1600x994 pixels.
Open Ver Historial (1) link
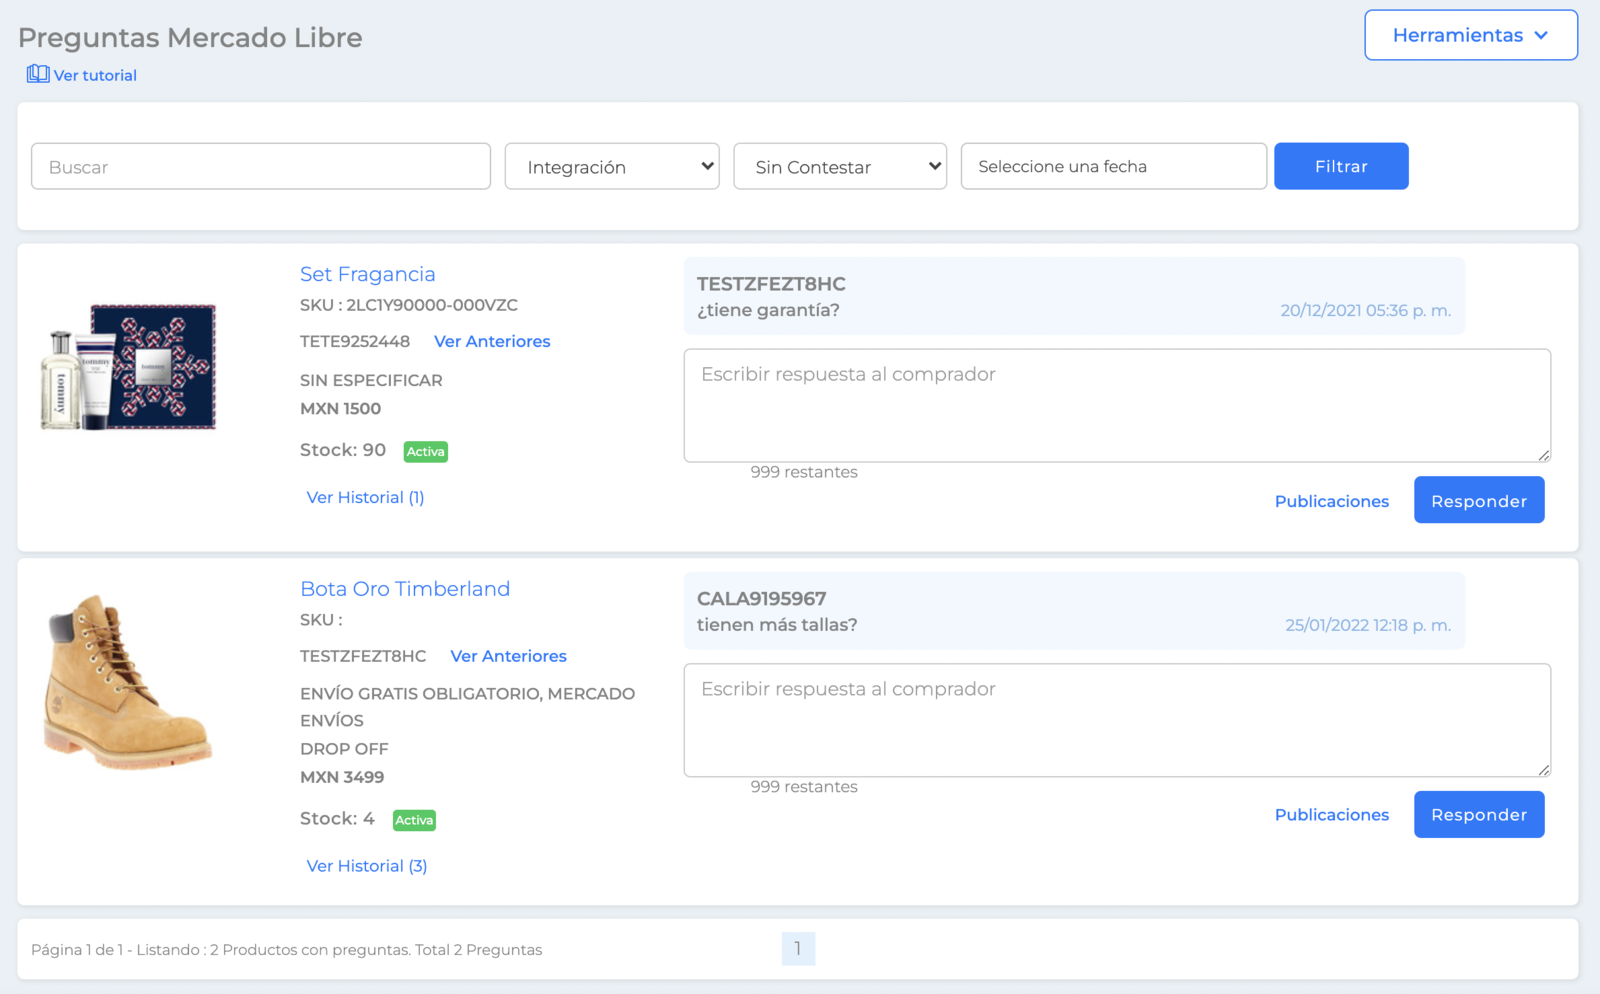(x=365, y=497)
